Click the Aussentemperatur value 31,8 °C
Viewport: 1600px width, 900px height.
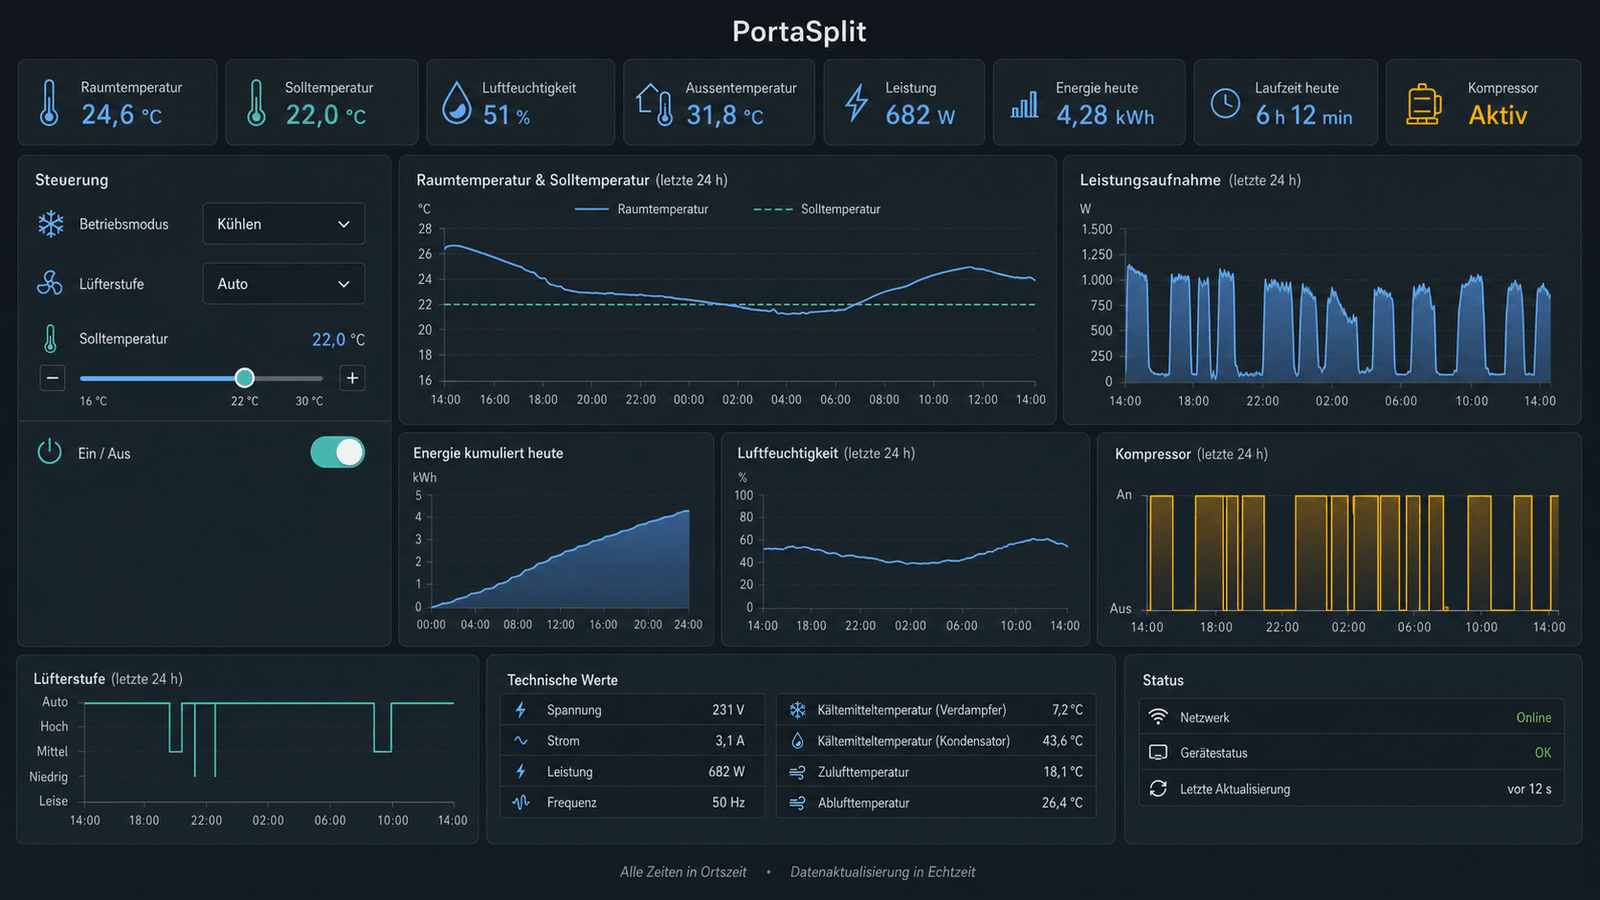tap(725, 116)
